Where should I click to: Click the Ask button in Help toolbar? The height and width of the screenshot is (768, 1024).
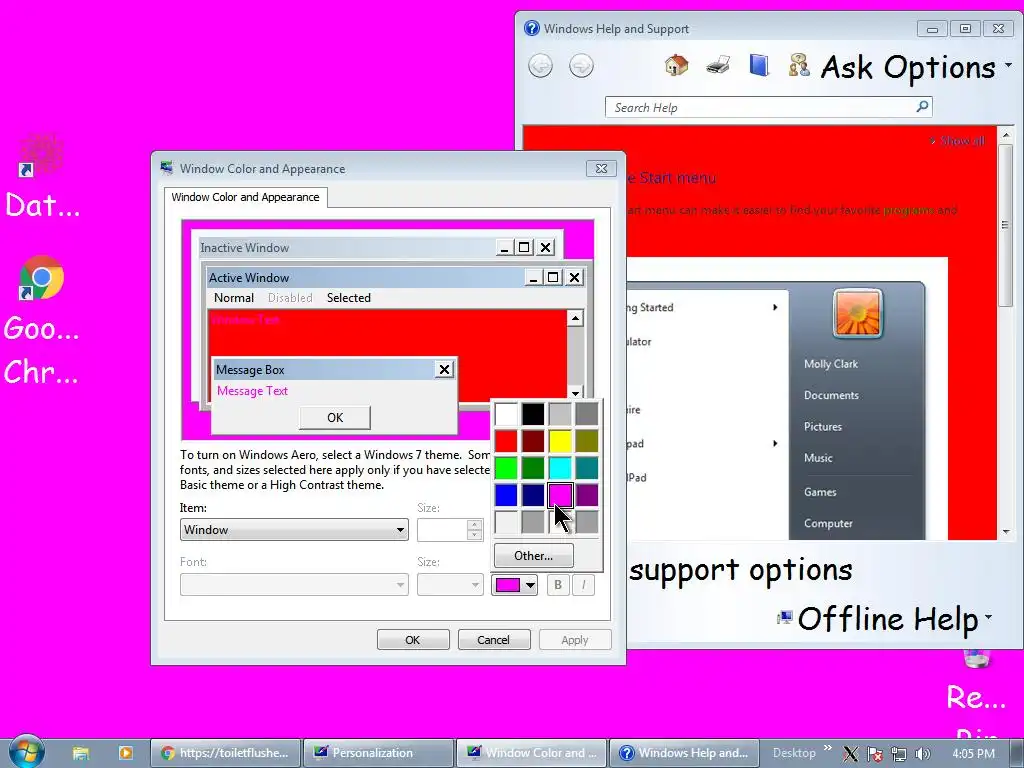tap(829, 67)
